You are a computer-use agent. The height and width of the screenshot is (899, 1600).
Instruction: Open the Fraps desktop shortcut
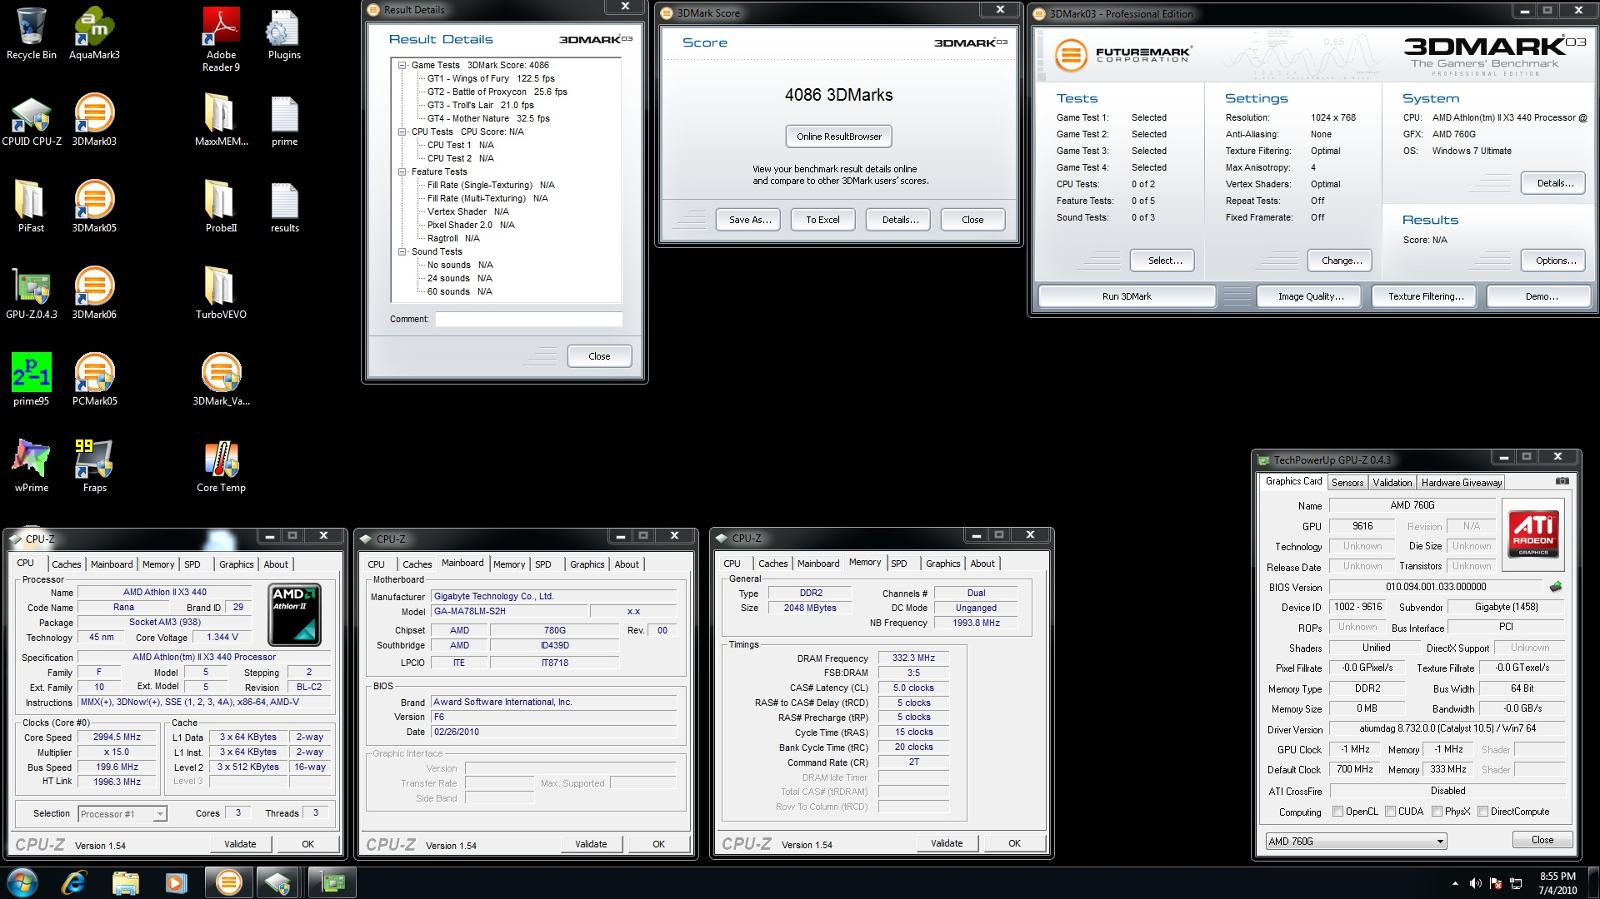click(x=94, y=467)
